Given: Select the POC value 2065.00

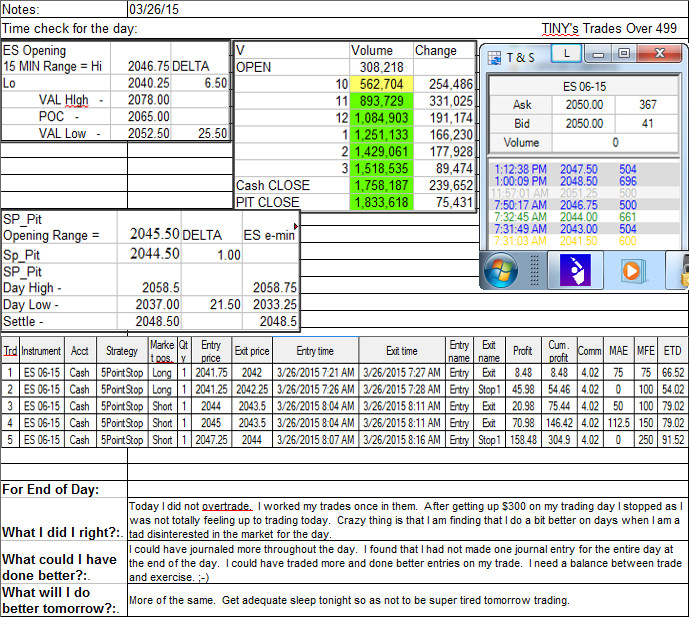Looking at the screenshot, I should (149, 116).
